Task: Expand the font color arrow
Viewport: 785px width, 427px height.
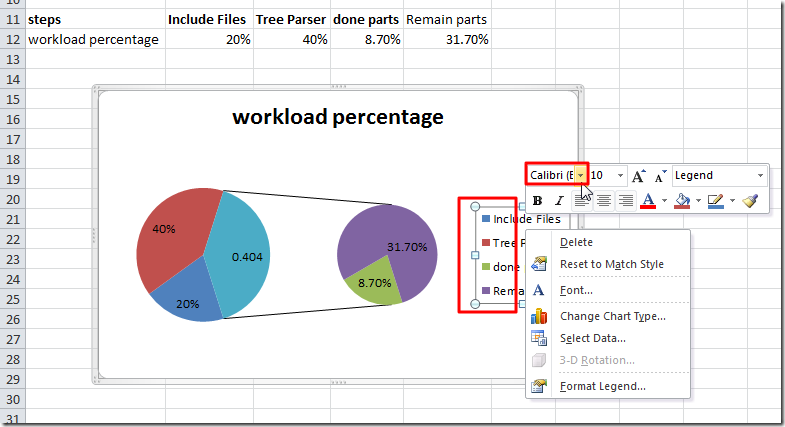Action: tap(664, 201)
